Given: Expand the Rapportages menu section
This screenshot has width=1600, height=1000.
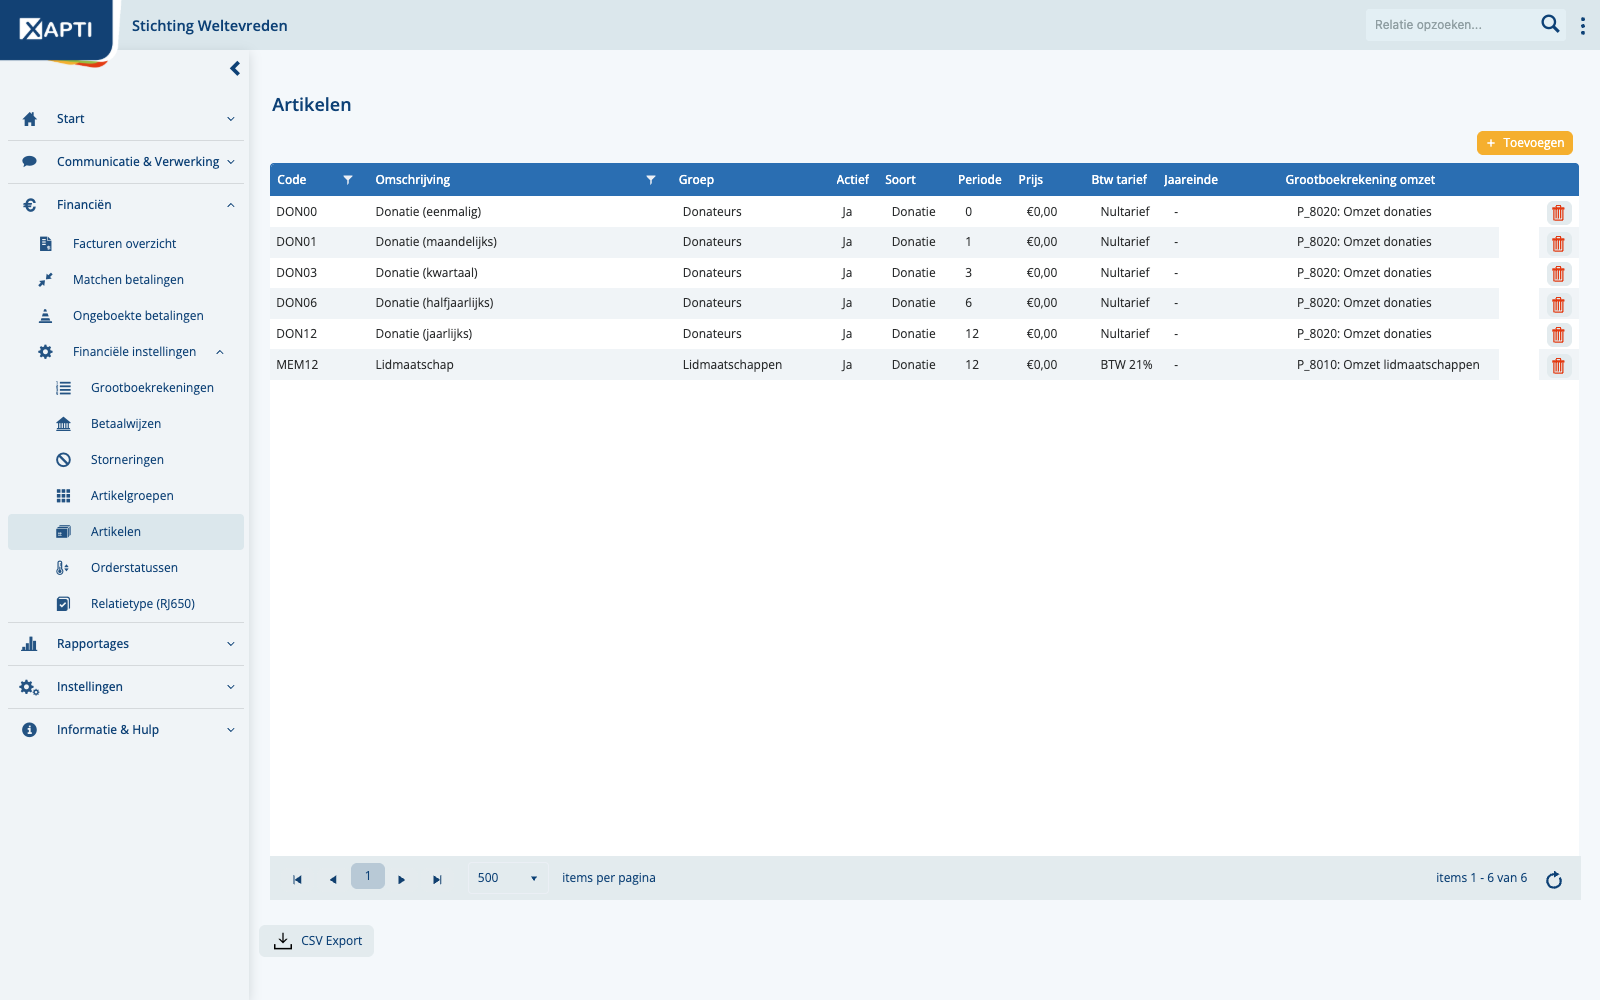Looking at the screenshot, I should [126, 644].
